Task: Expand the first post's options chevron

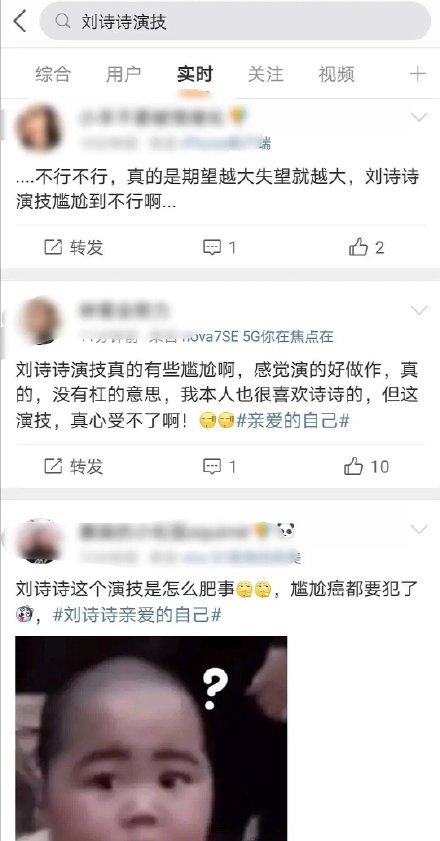Action: tap(419, 117)
